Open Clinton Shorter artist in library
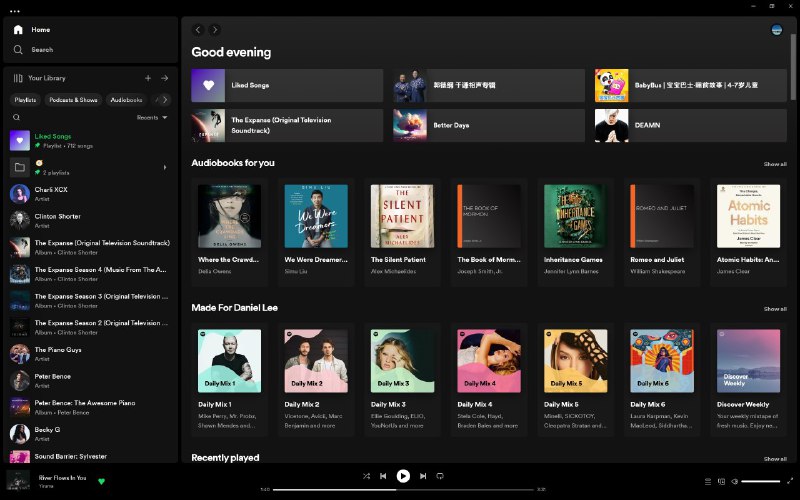Viewport: 800px width, 500px height. [90, 221]
